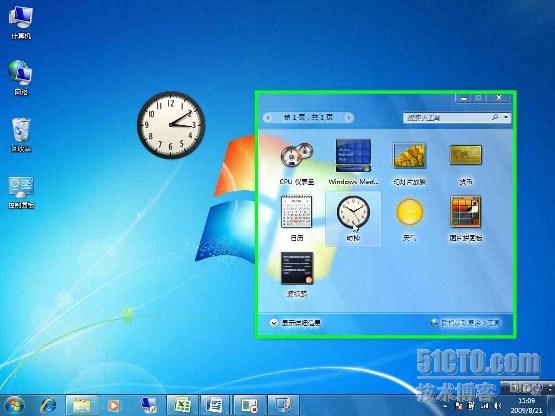Open Windows Explorer folder on taskbar
The width and height of the screenshot is (555, 416).
click(x=81, y=405)
